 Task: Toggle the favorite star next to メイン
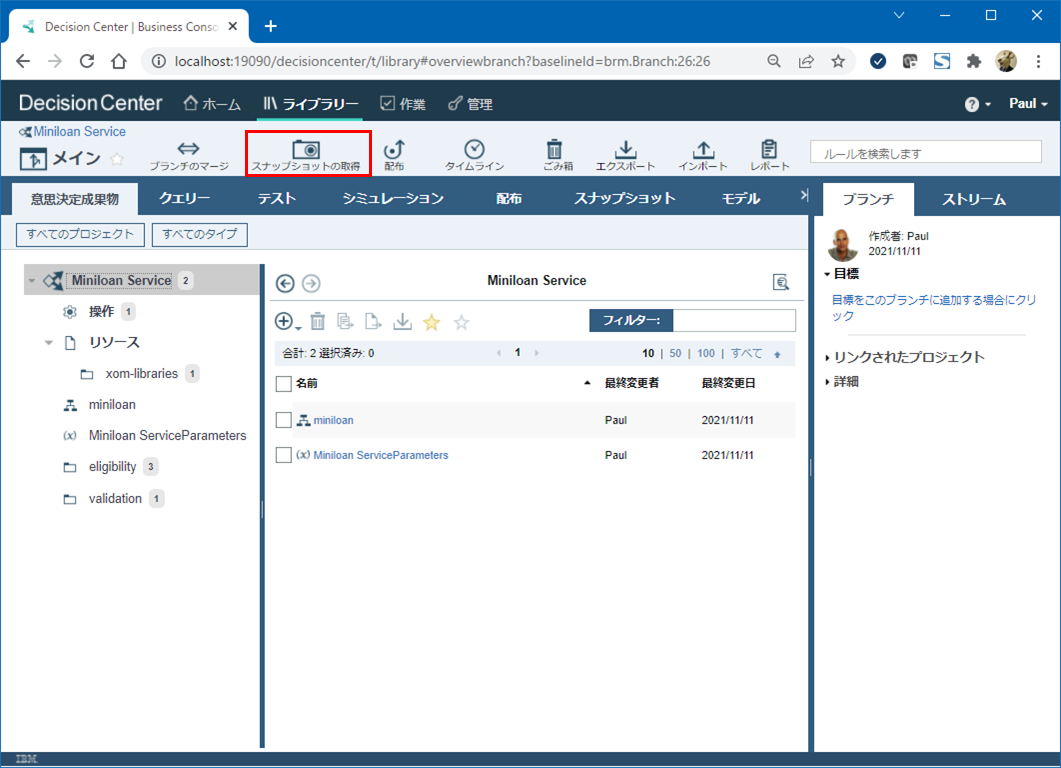pos(117,159)
